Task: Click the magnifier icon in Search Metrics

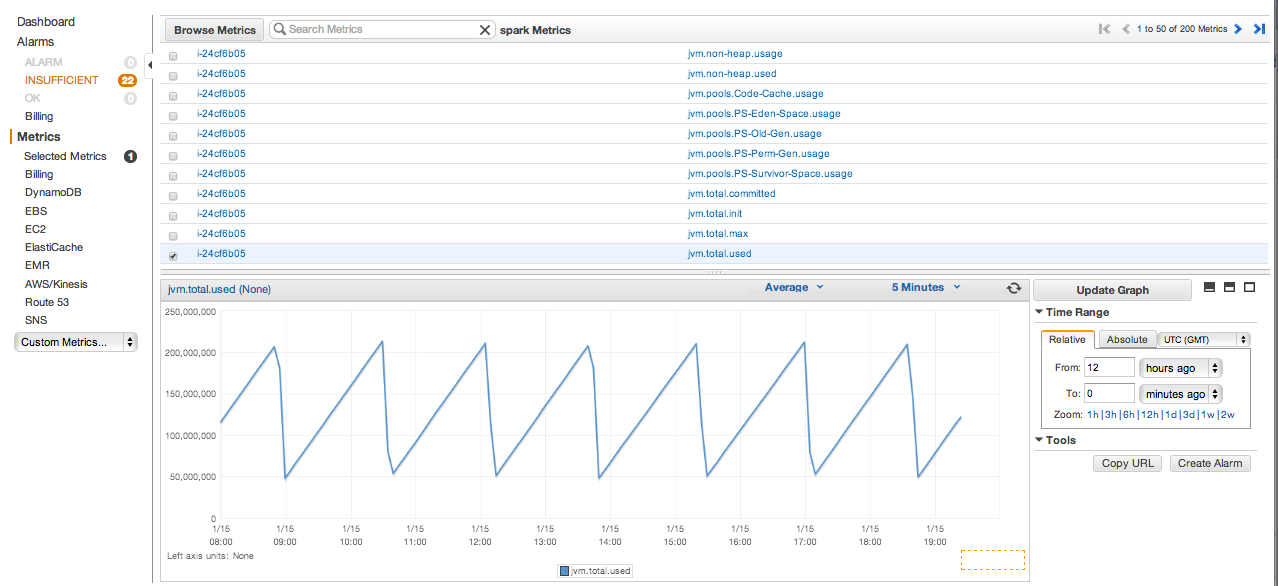Action: pos(280,30)
